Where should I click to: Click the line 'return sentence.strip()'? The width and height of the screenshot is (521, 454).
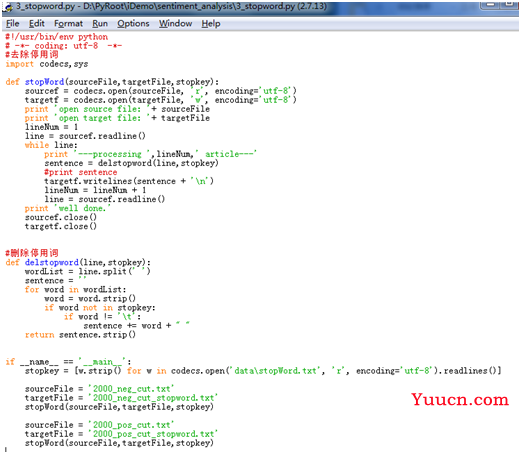pyautogui.click(x=80, y=335)
